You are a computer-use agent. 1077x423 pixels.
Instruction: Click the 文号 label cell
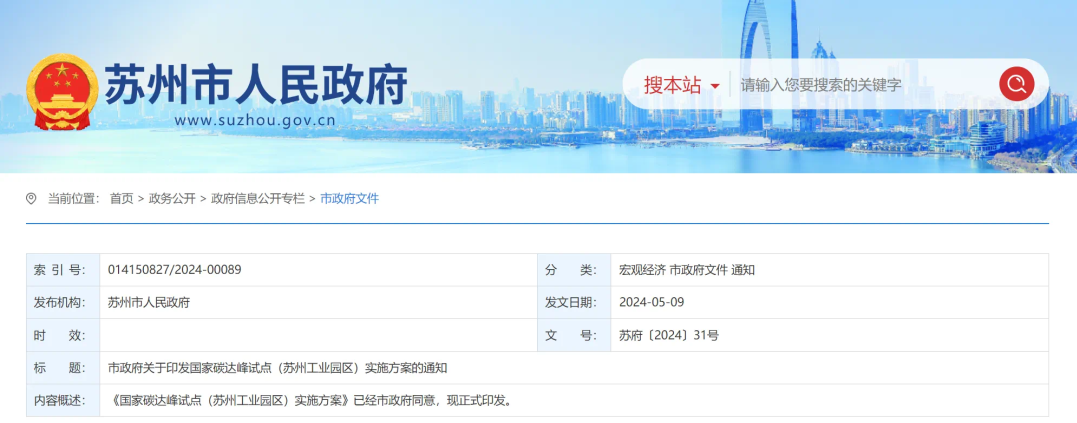pyautogui.click(x=574, y=336)
